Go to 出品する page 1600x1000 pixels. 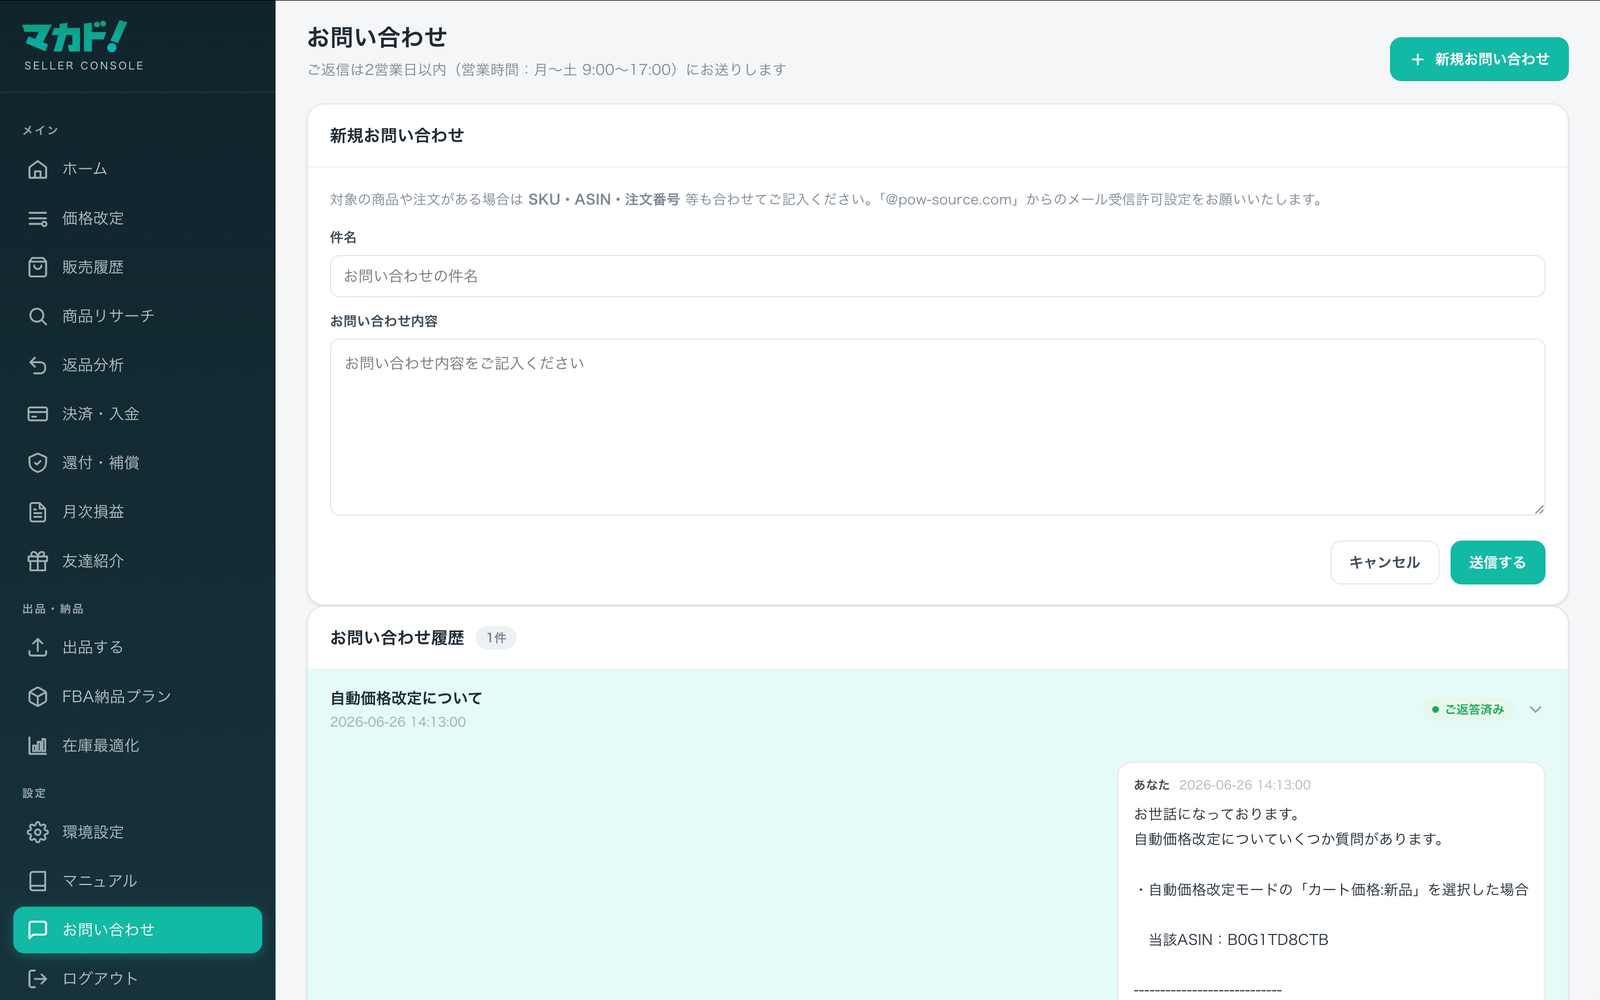(138, 647)
